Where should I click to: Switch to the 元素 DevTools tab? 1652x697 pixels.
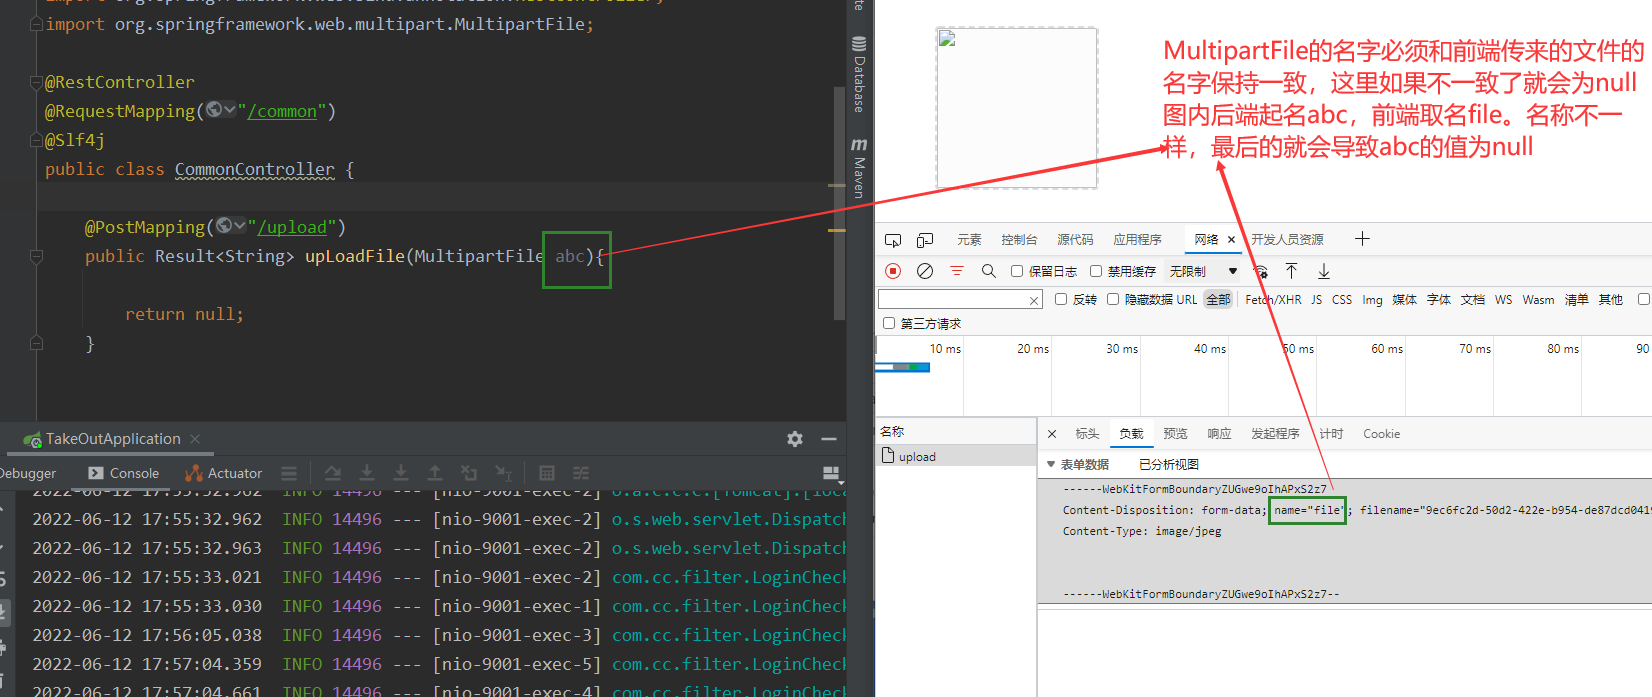[969, 240]
